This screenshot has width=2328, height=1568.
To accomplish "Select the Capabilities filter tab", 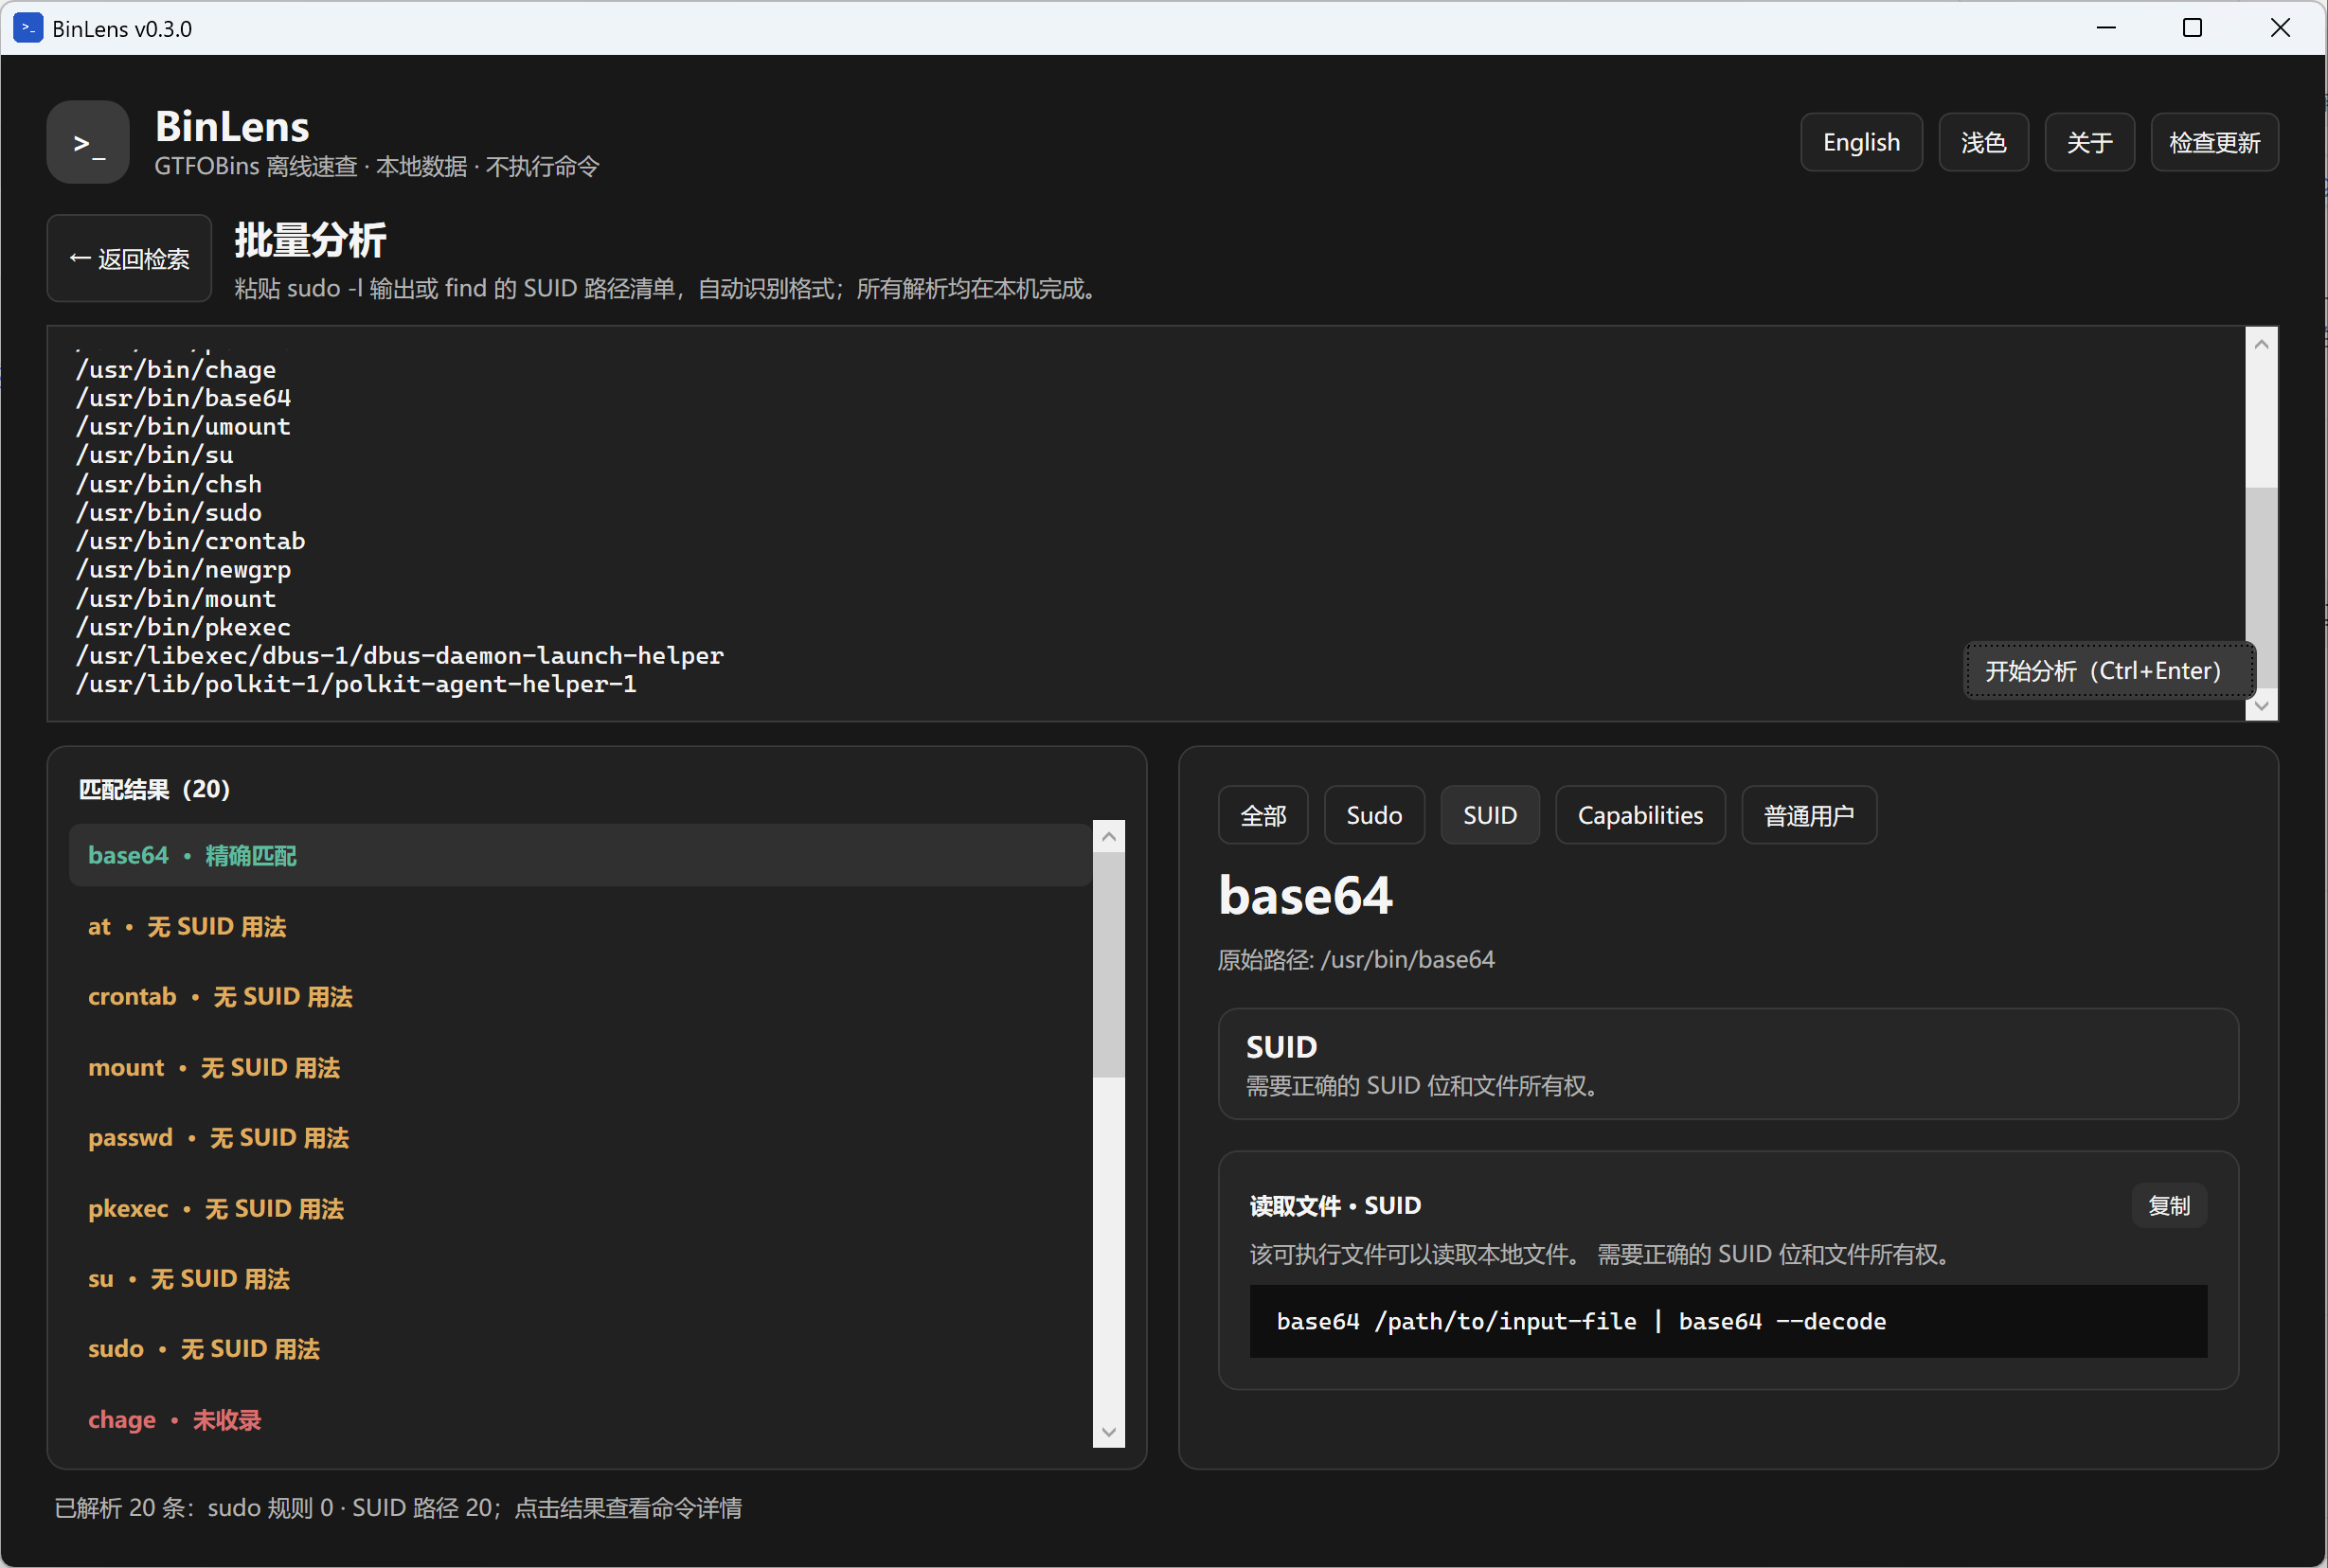I will click(1640, 815).
